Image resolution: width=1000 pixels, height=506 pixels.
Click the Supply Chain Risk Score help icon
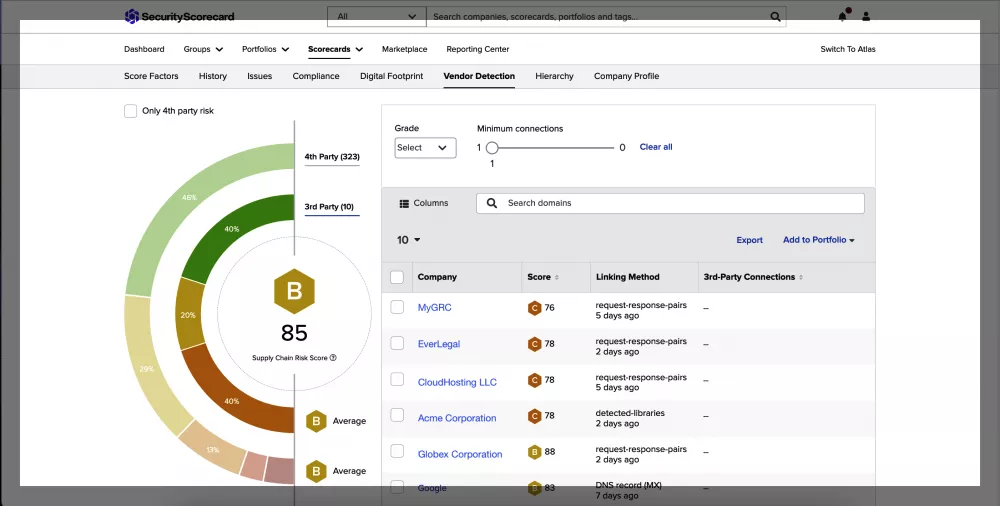(333, 358)
